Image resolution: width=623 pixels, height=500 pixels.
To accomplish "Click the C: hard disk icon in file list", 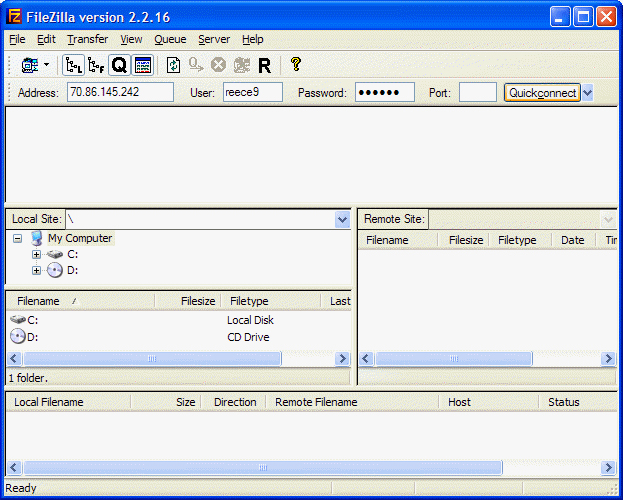I will [17, 319].
